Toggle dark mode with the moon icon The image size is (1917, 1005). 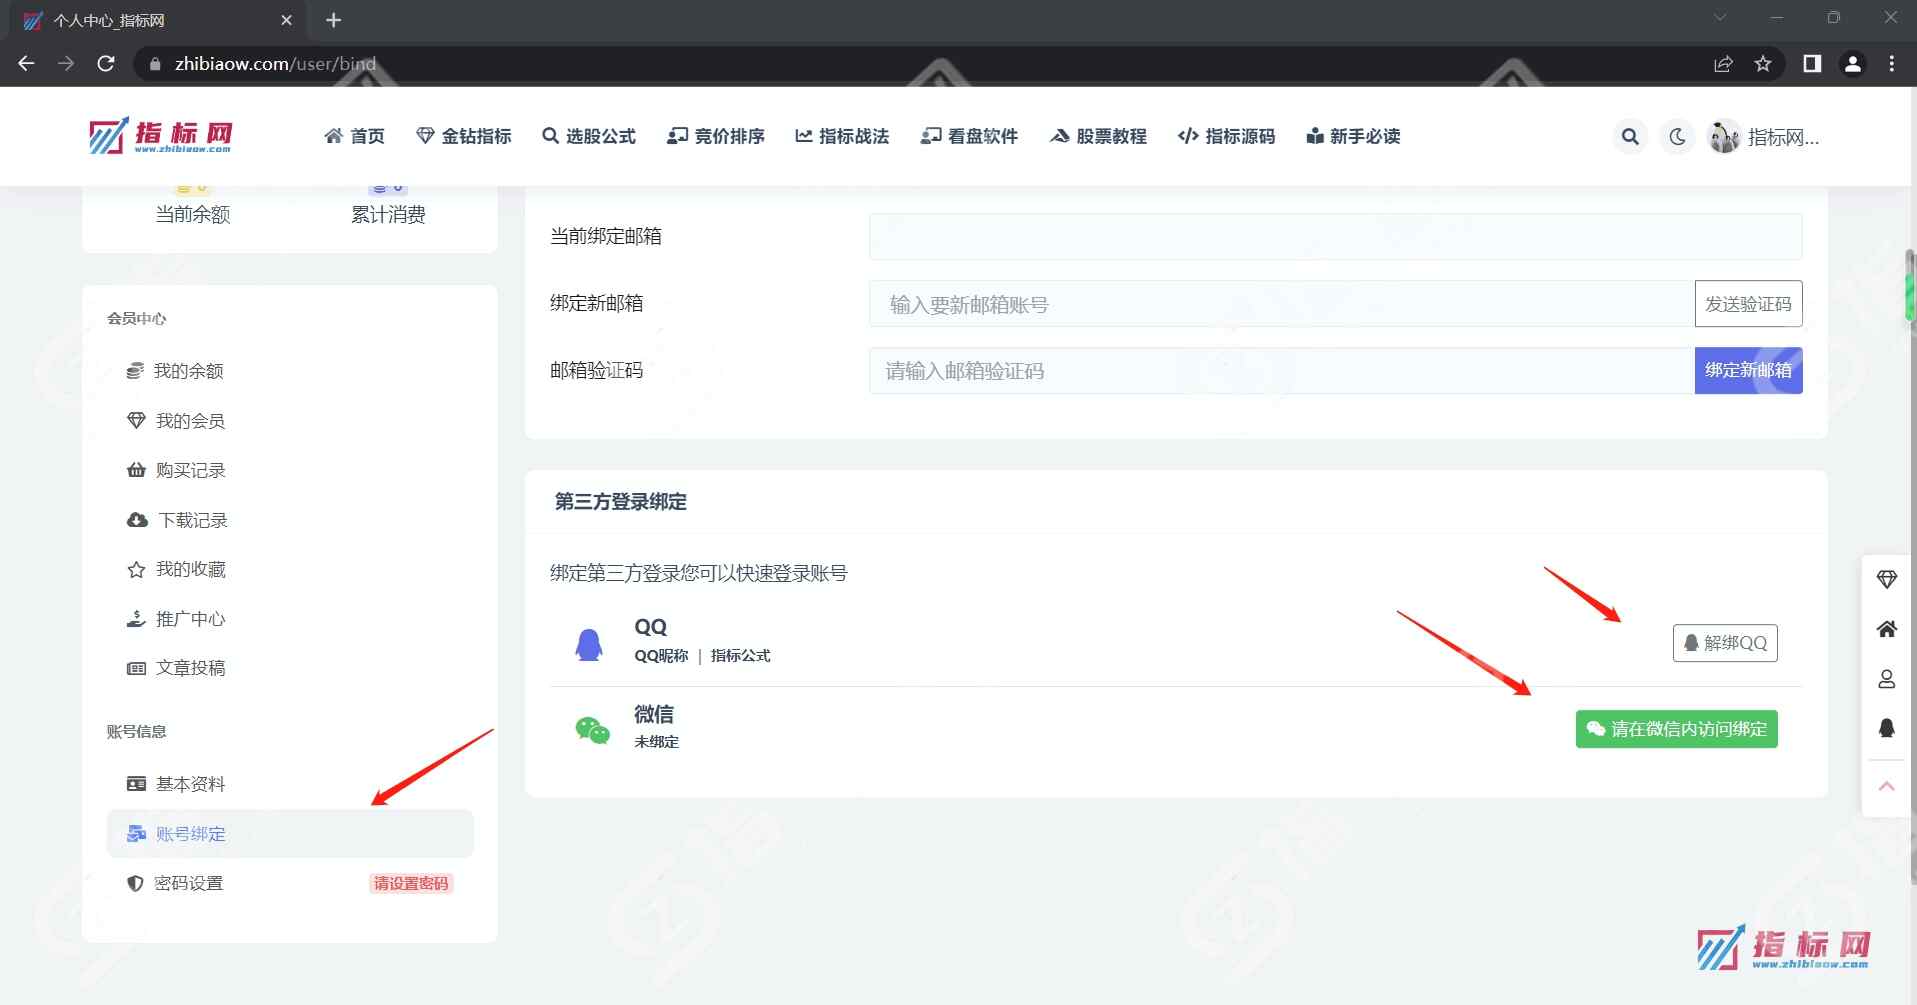coord(1676,136)
